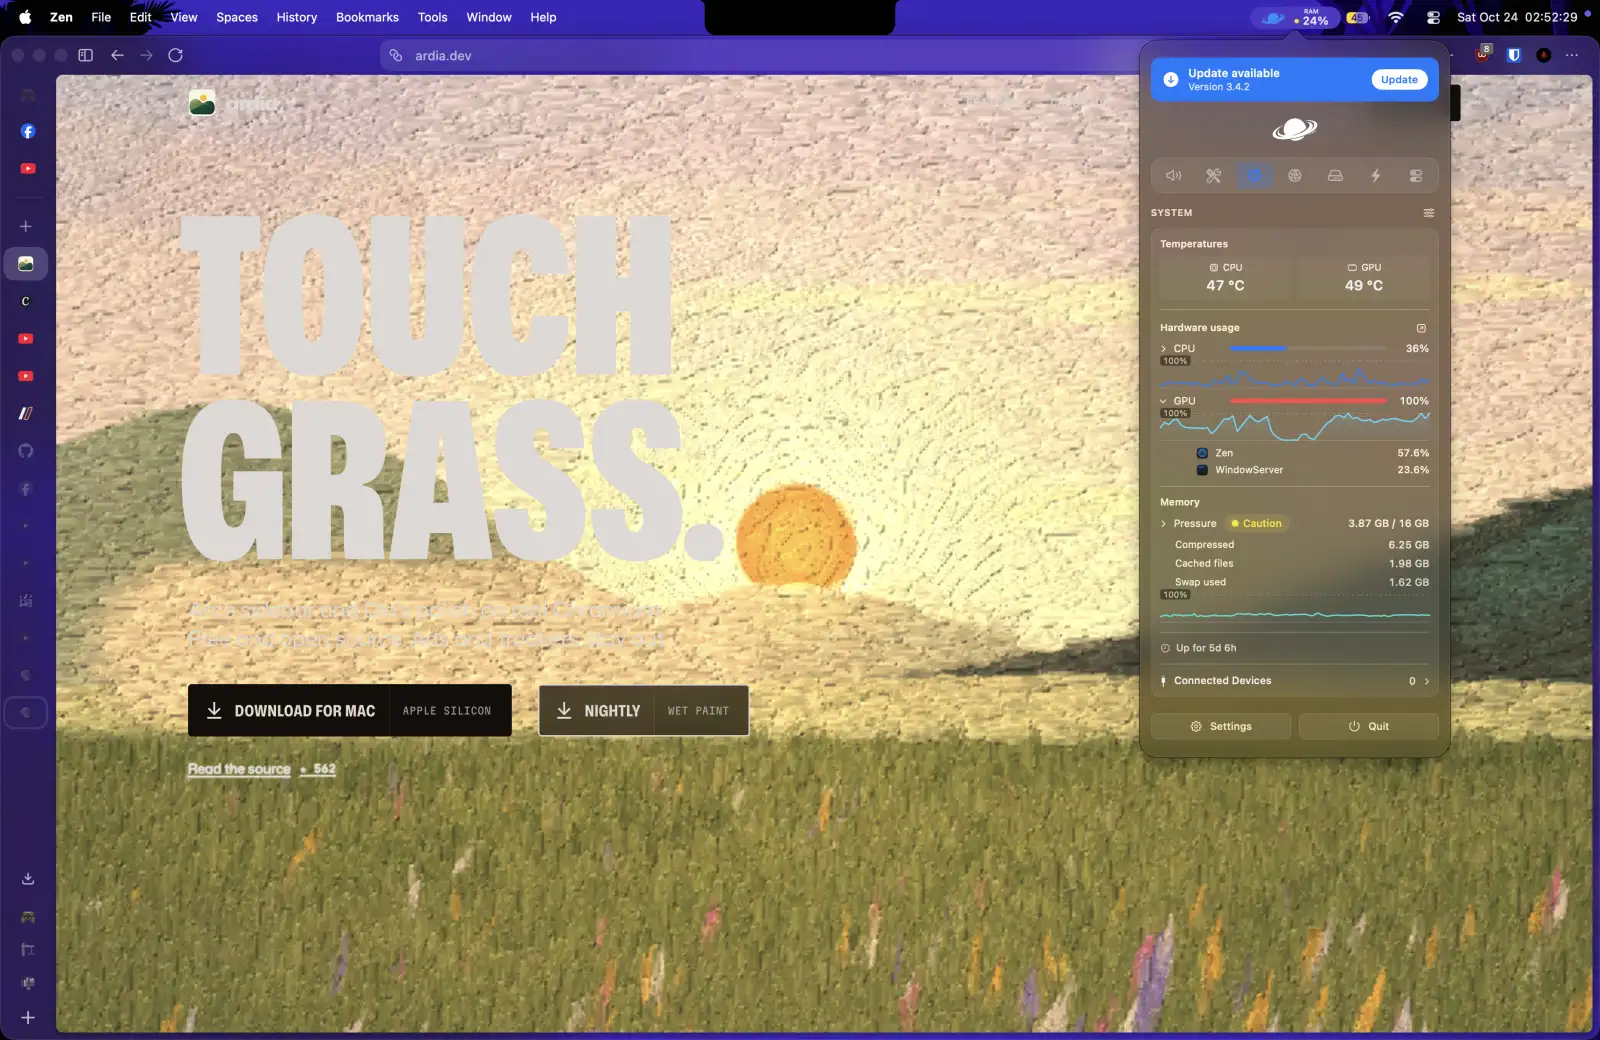This screenshot has width=1600, height=1040.
Task: Click the GPU usage red bar
Action: (1308, 401)
